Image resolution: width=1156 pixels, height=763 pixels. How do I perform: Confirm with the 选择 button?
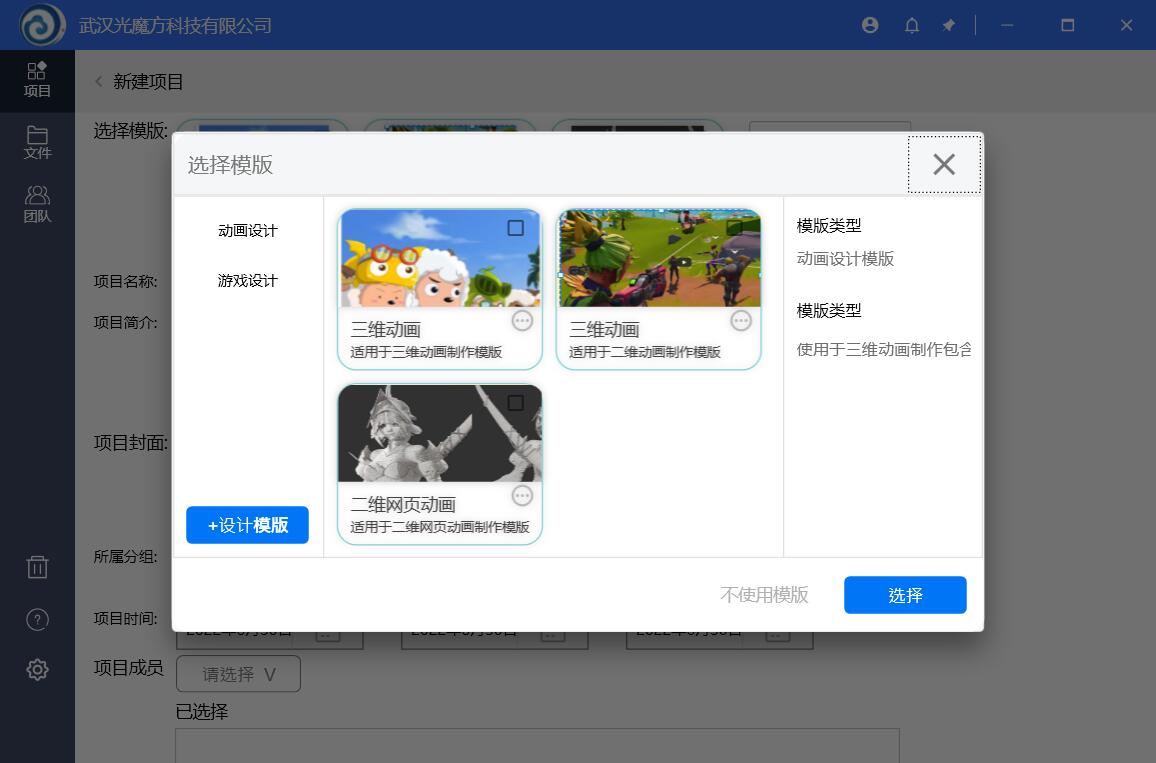tap(905, 595)
